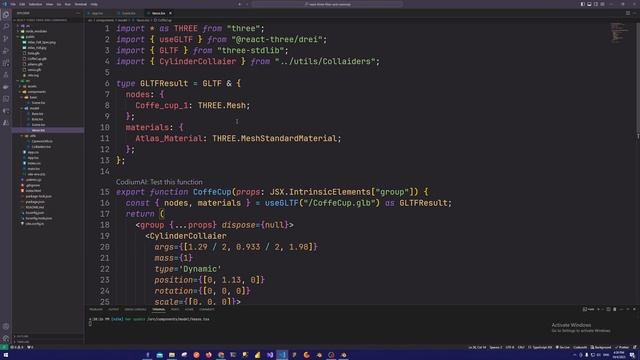
Task: Maximize the terminal panel size
Action: (628, 309)
